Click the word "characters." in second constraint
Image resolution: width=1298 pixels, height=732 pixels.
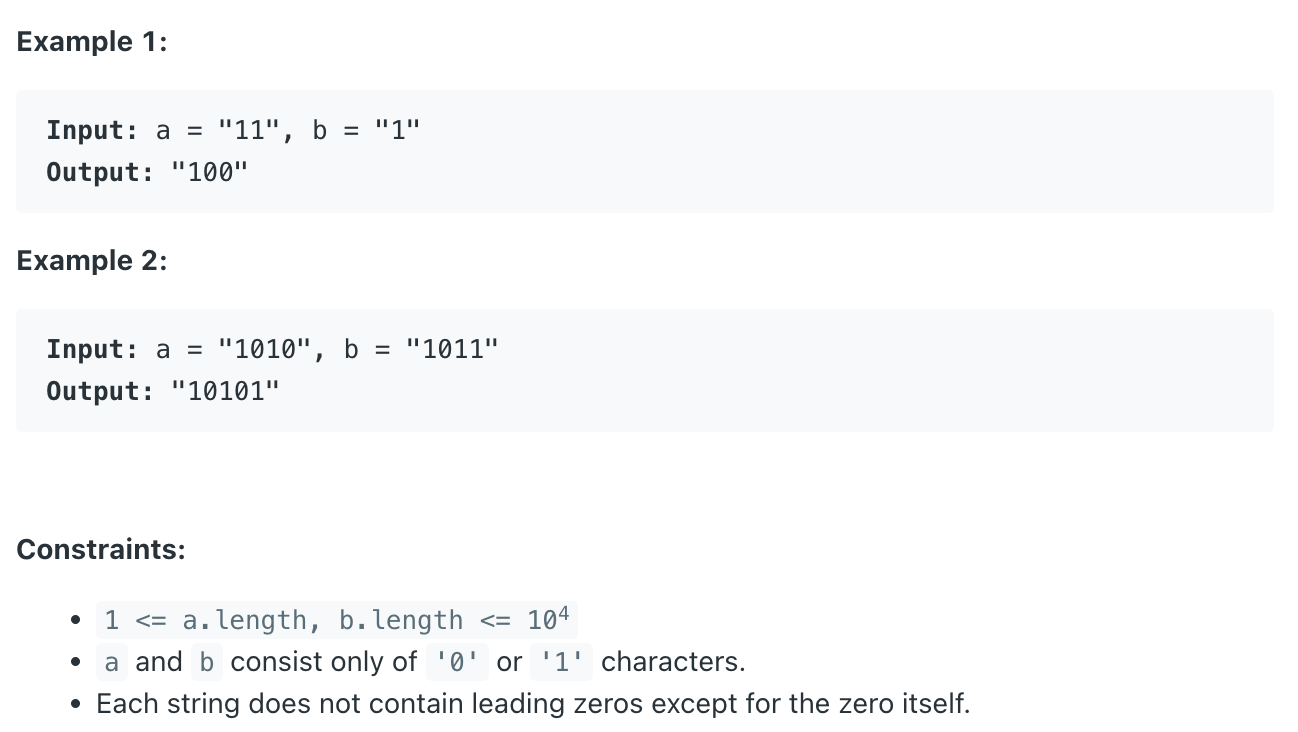(x=673, y=662)
